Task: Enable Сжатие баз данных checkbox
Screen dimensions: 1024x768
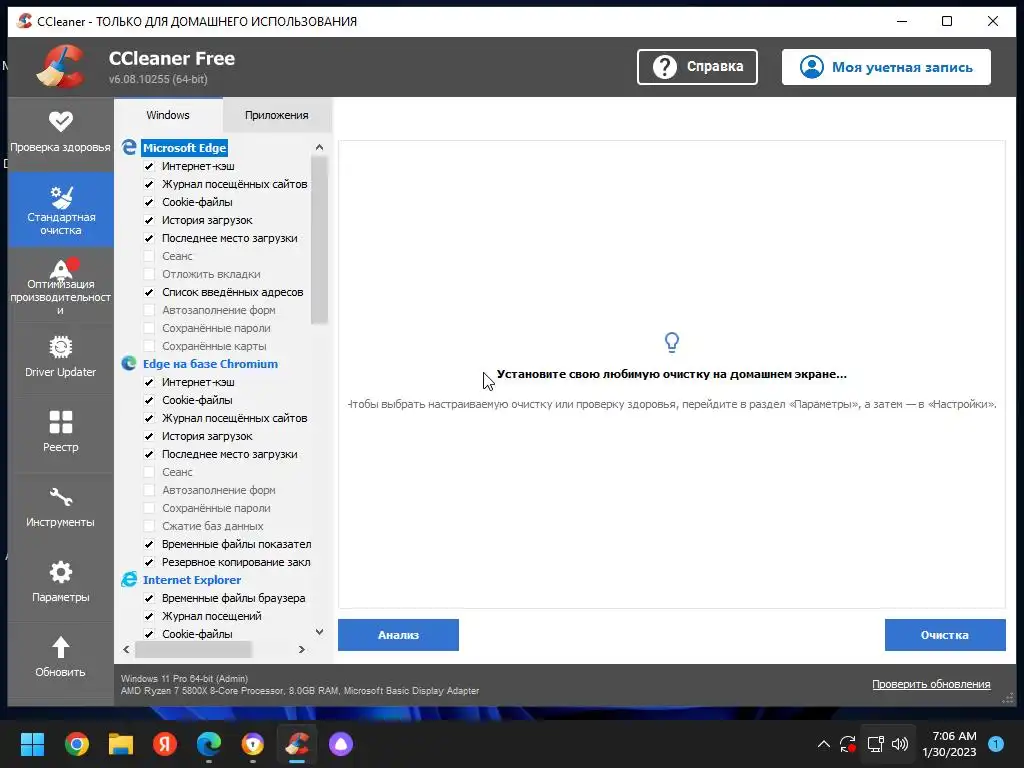Action: (x=149, y=526)
